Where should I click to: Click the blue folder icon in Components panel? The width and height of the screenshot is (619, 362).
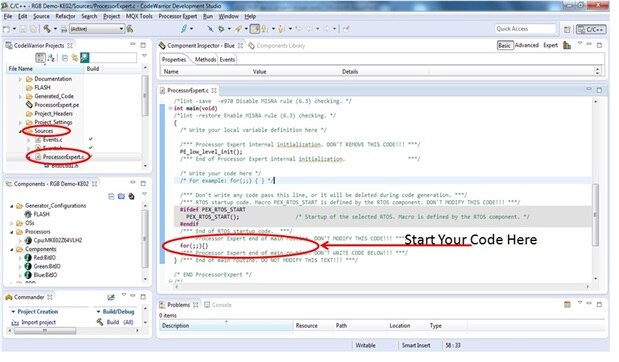[x=121, y=196]
